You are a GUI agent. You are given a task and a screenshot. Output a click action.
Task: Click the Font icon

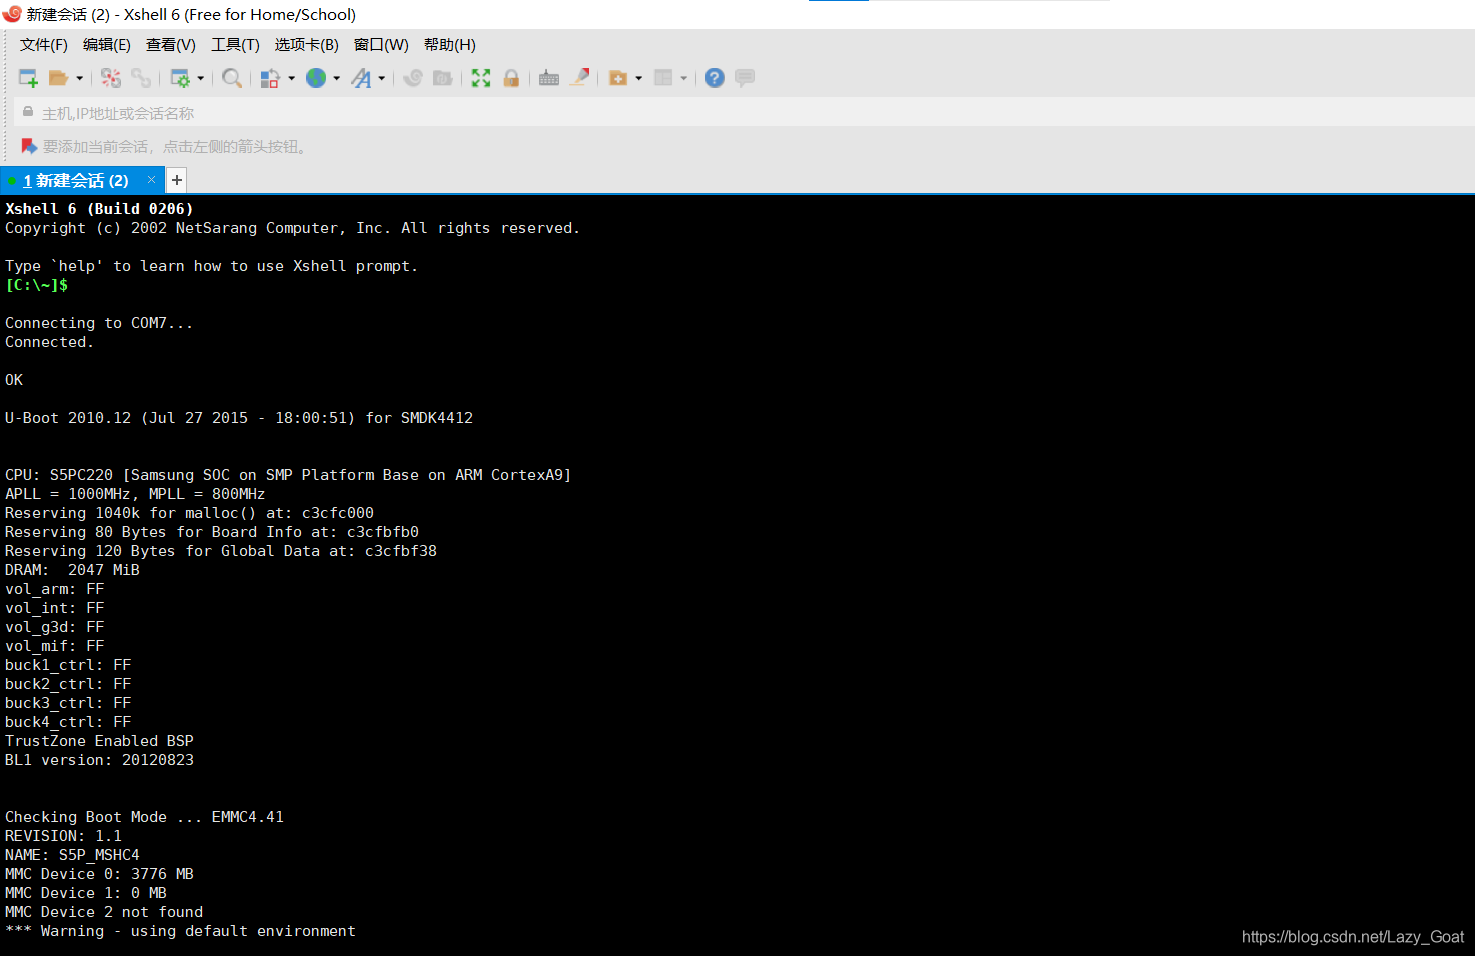click(x=361, y=78)
